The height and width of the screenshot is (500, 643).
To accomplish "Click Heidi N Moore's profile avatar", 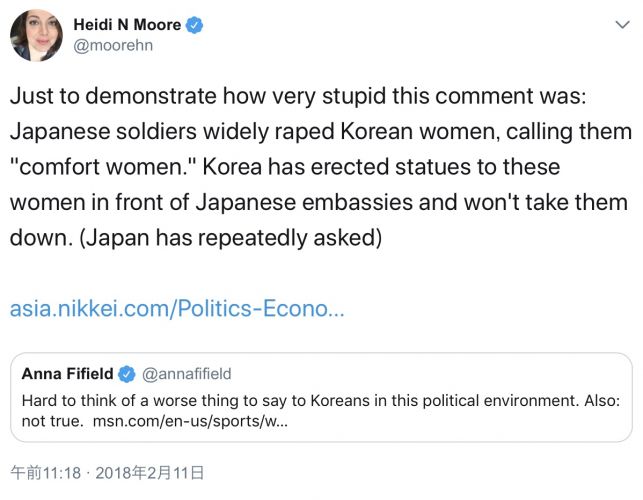I will click(36, 36).
